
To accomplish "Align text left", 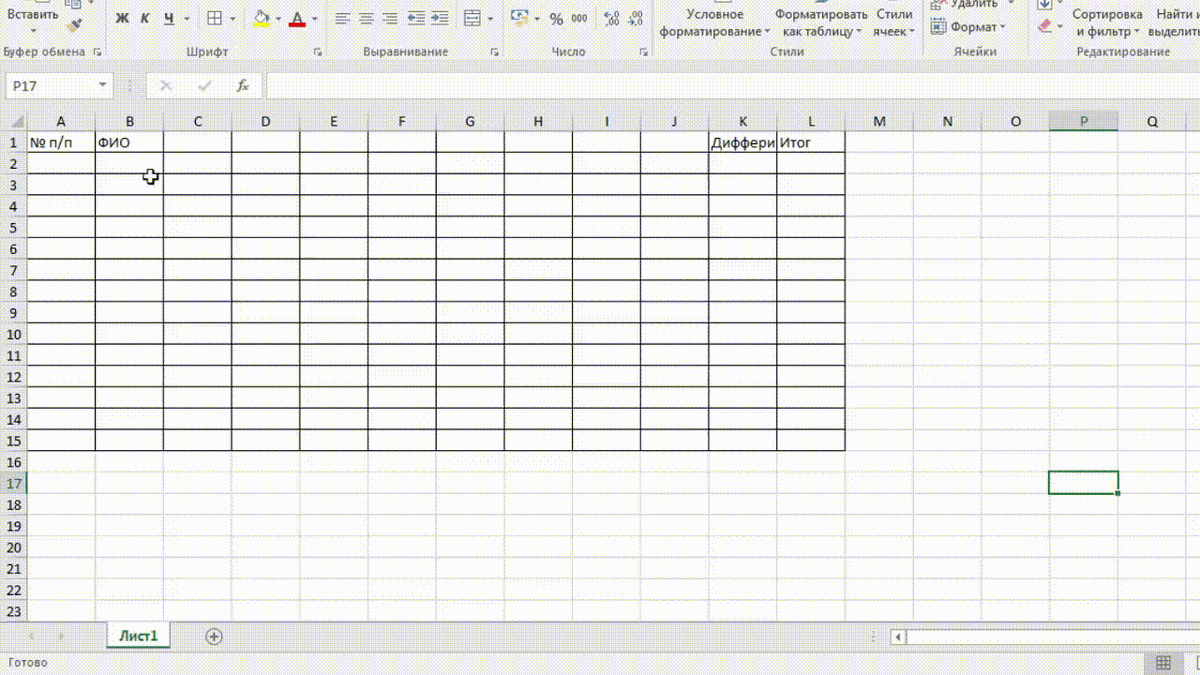I will click(x=342, y=19).
